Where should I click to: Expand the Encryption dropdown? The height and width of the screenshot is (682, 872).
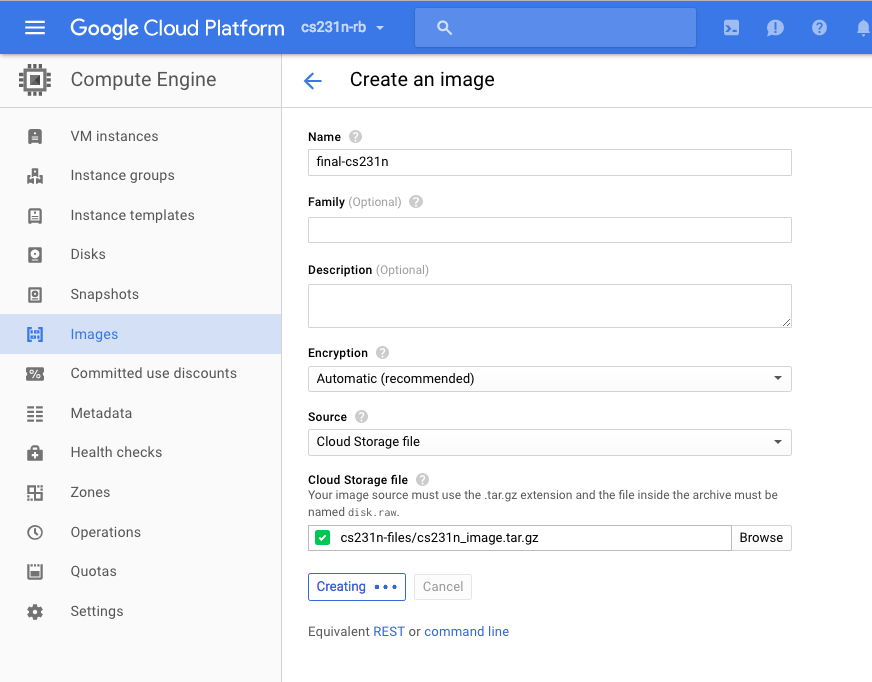click(x=549, y=379)
